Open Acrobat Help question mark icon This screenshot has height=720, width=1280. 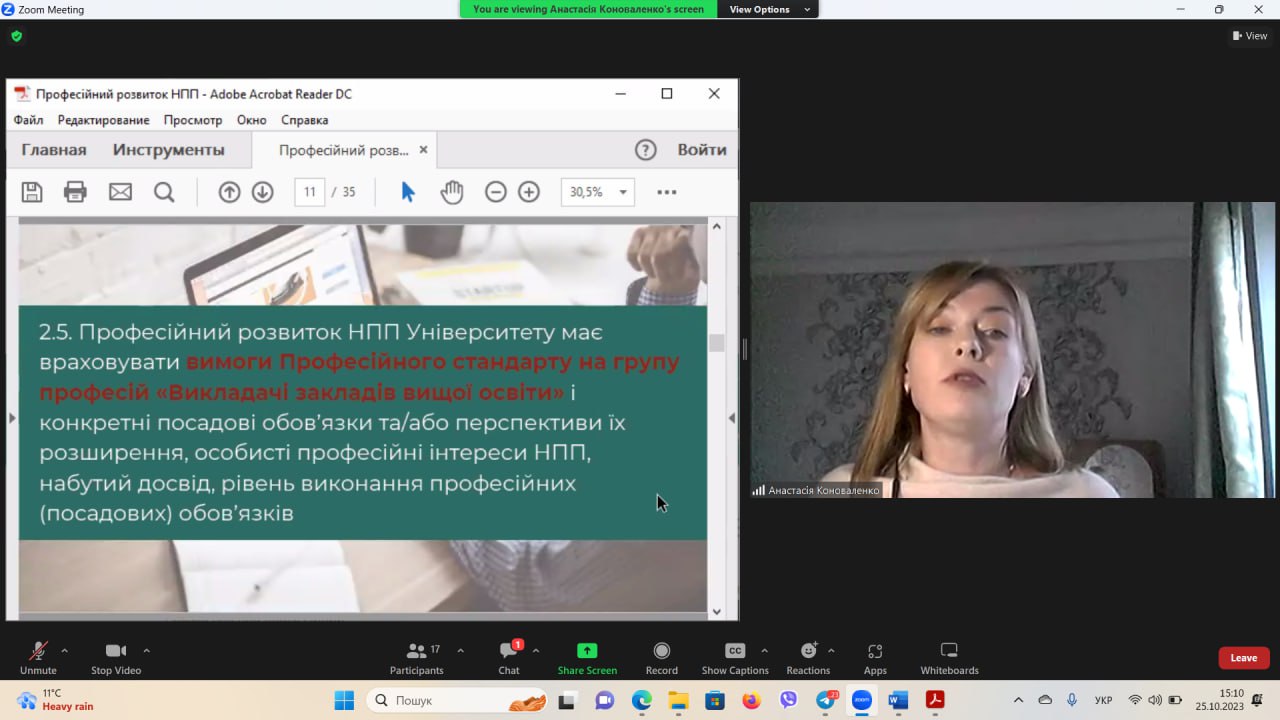point(646,150)
